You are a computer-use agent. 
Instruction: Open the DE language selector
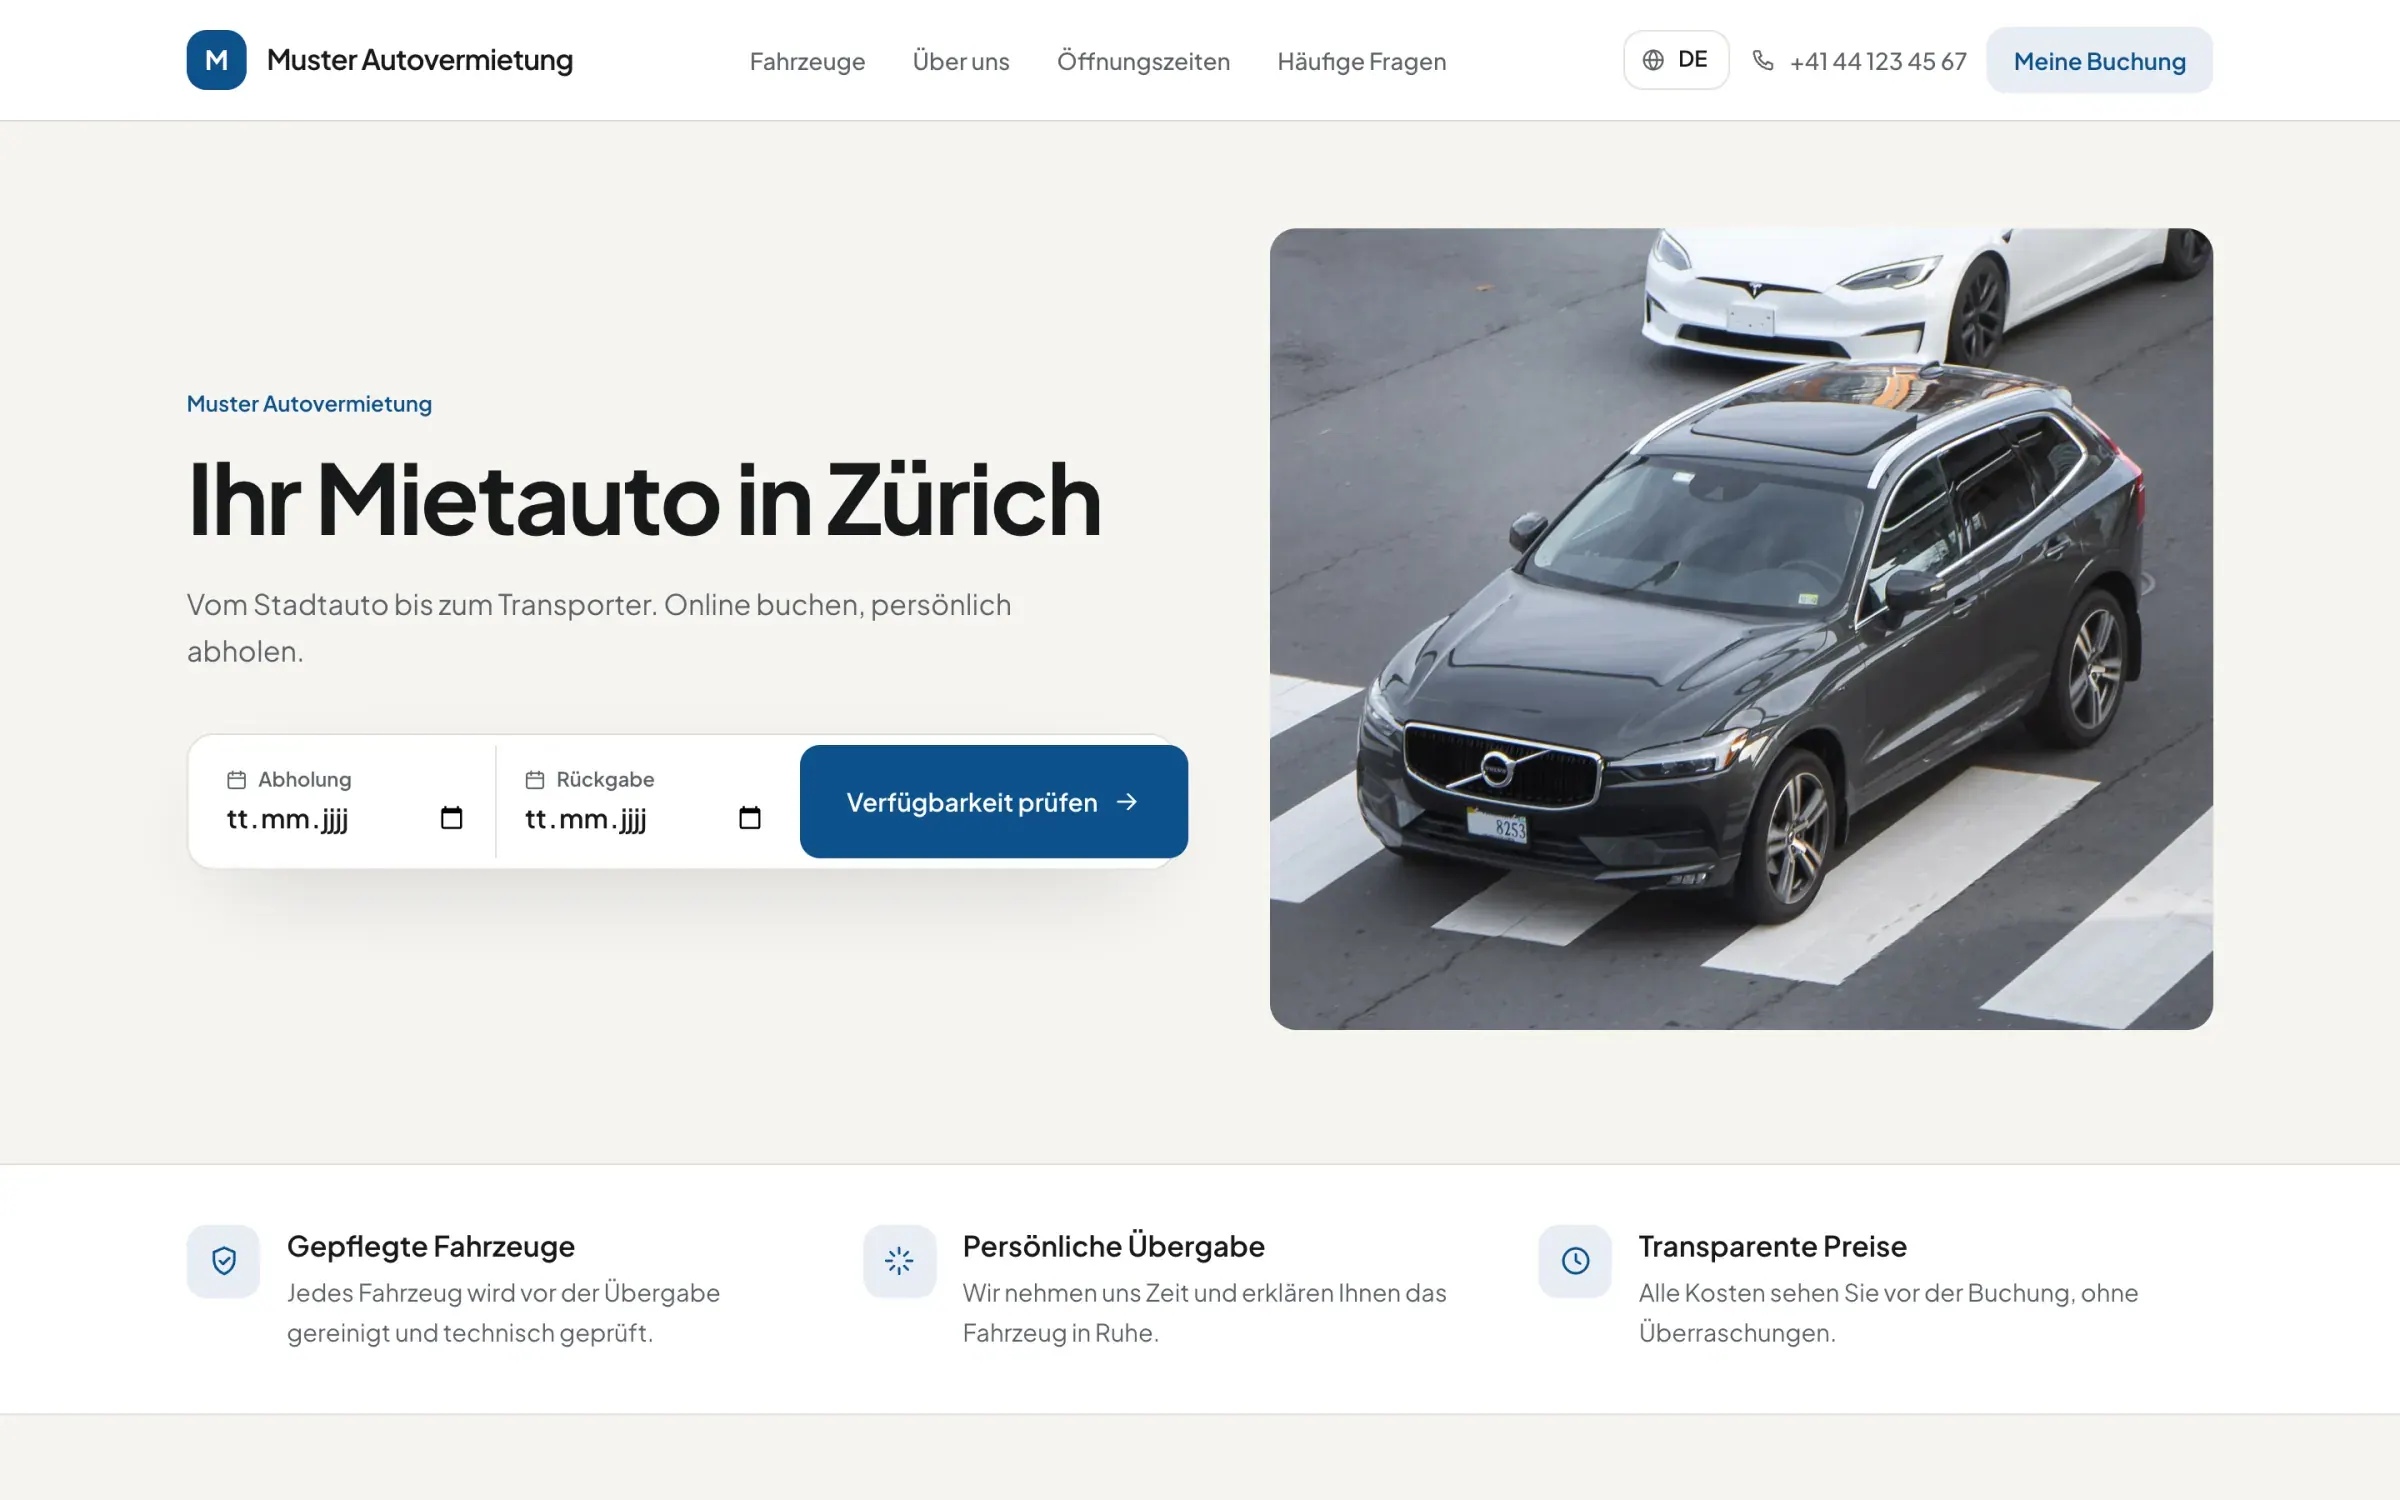click(x=1676, y=60)
